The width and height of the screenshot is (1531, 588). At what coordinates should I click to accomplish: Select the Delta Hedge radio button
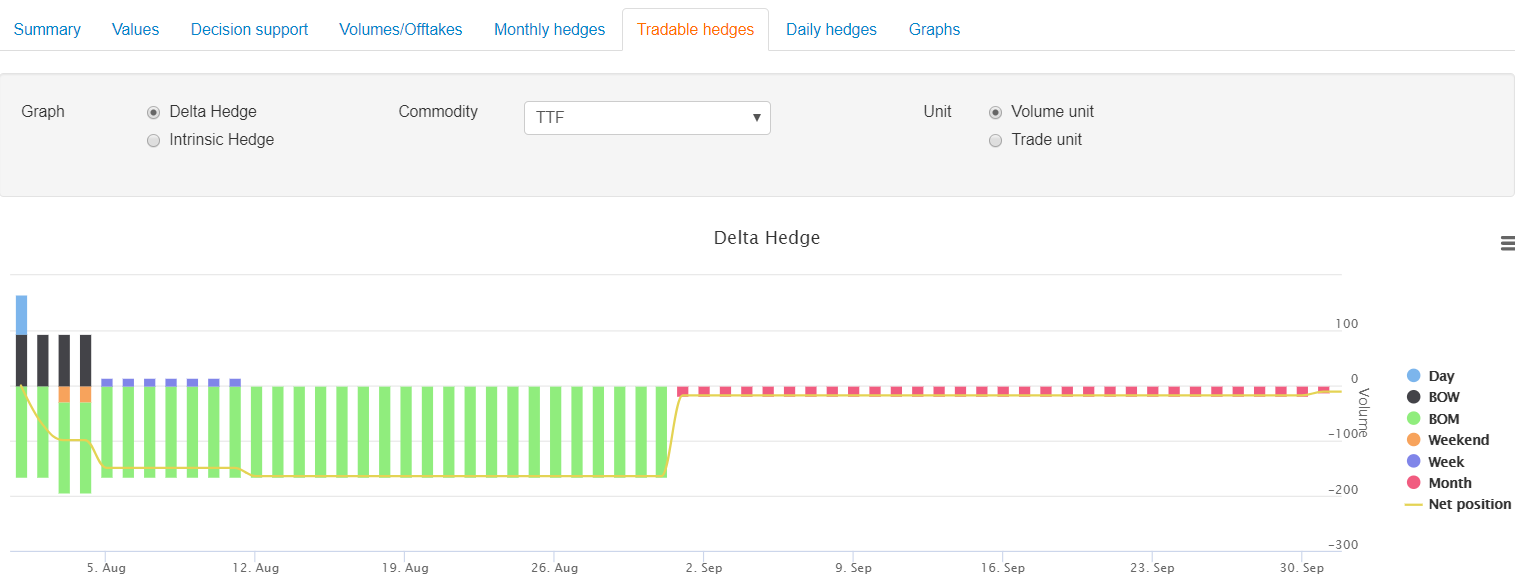154,112
